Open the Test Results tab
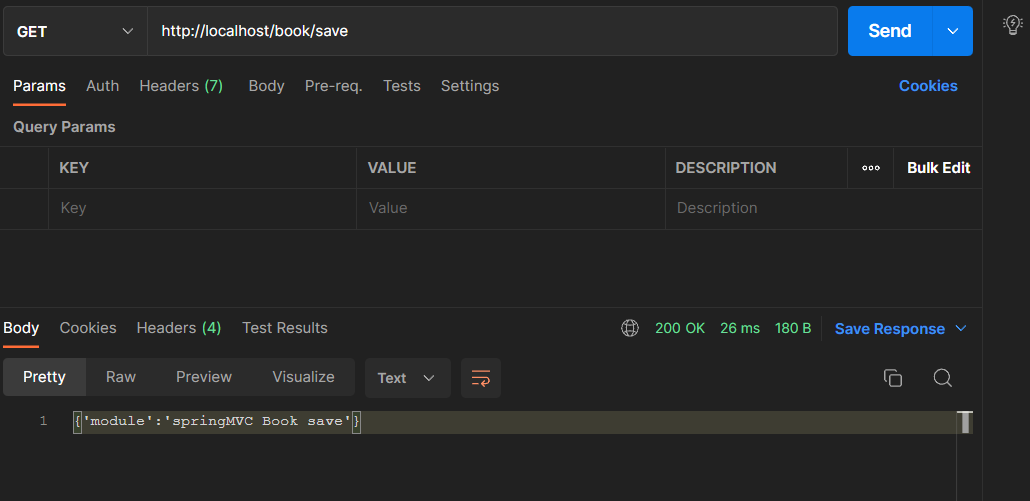This screenshot has height=501, width=1030. 284,328
